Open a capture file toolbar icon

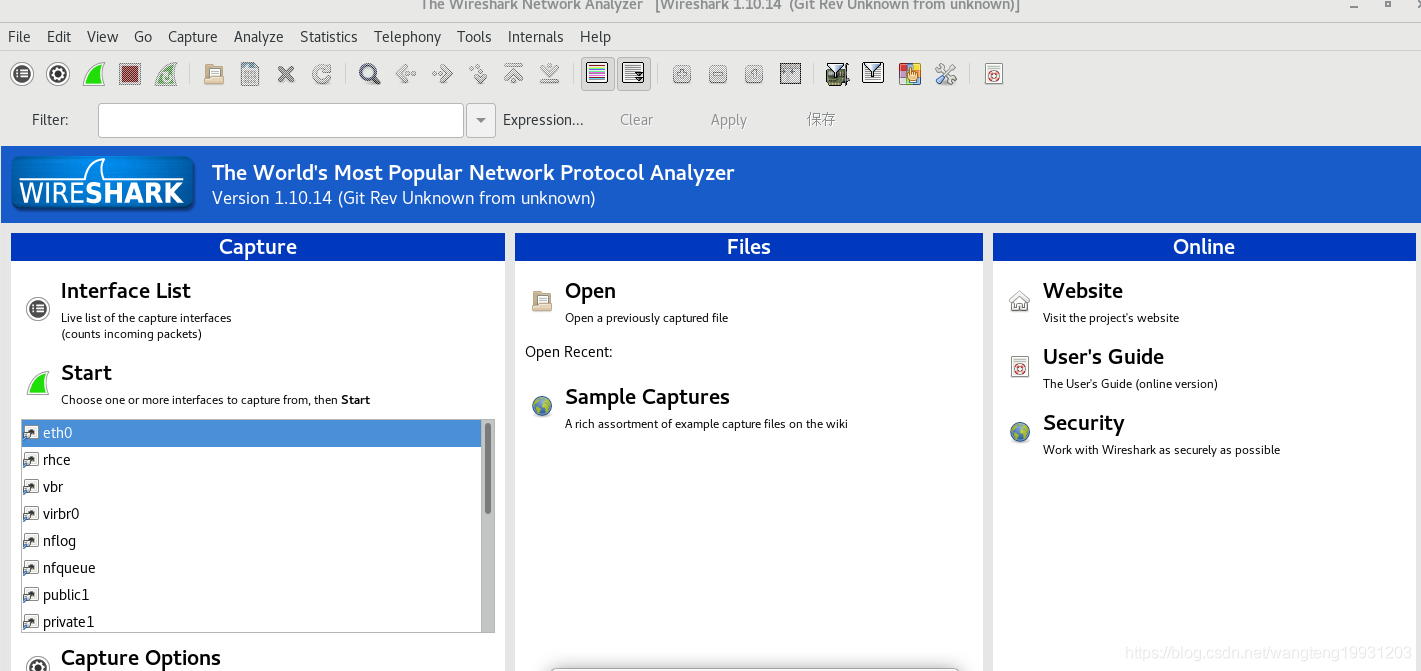point(213,74)
